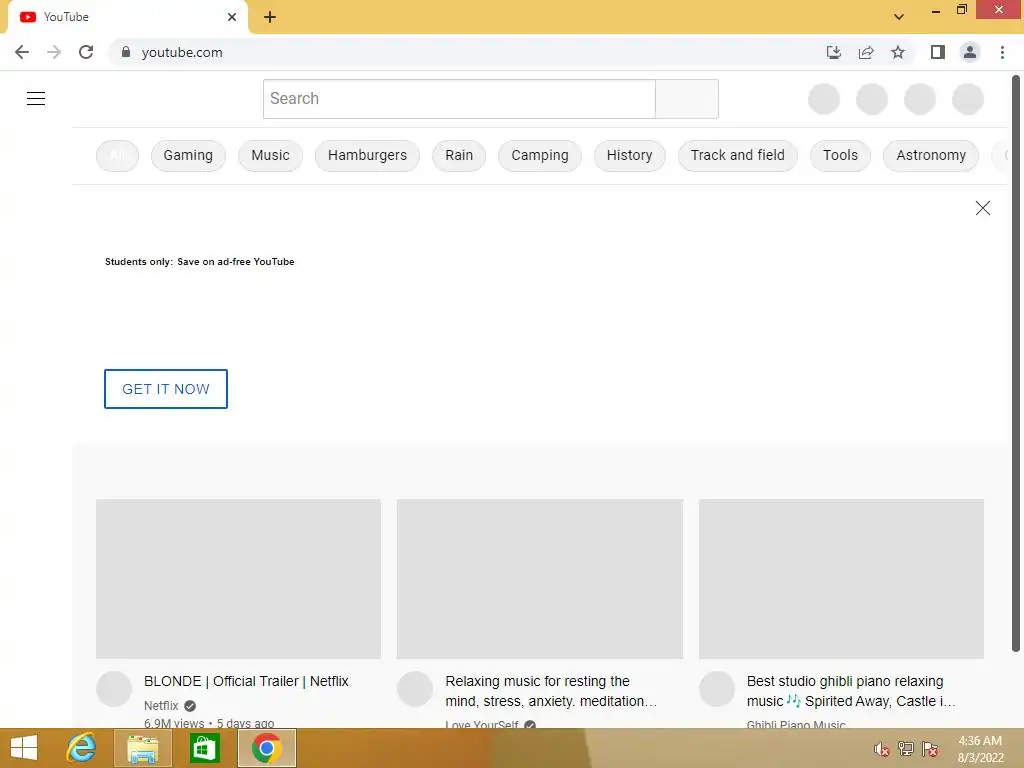
Task: Open the studio ghibli piano thumbnail
Action: [x=841, y=579]
